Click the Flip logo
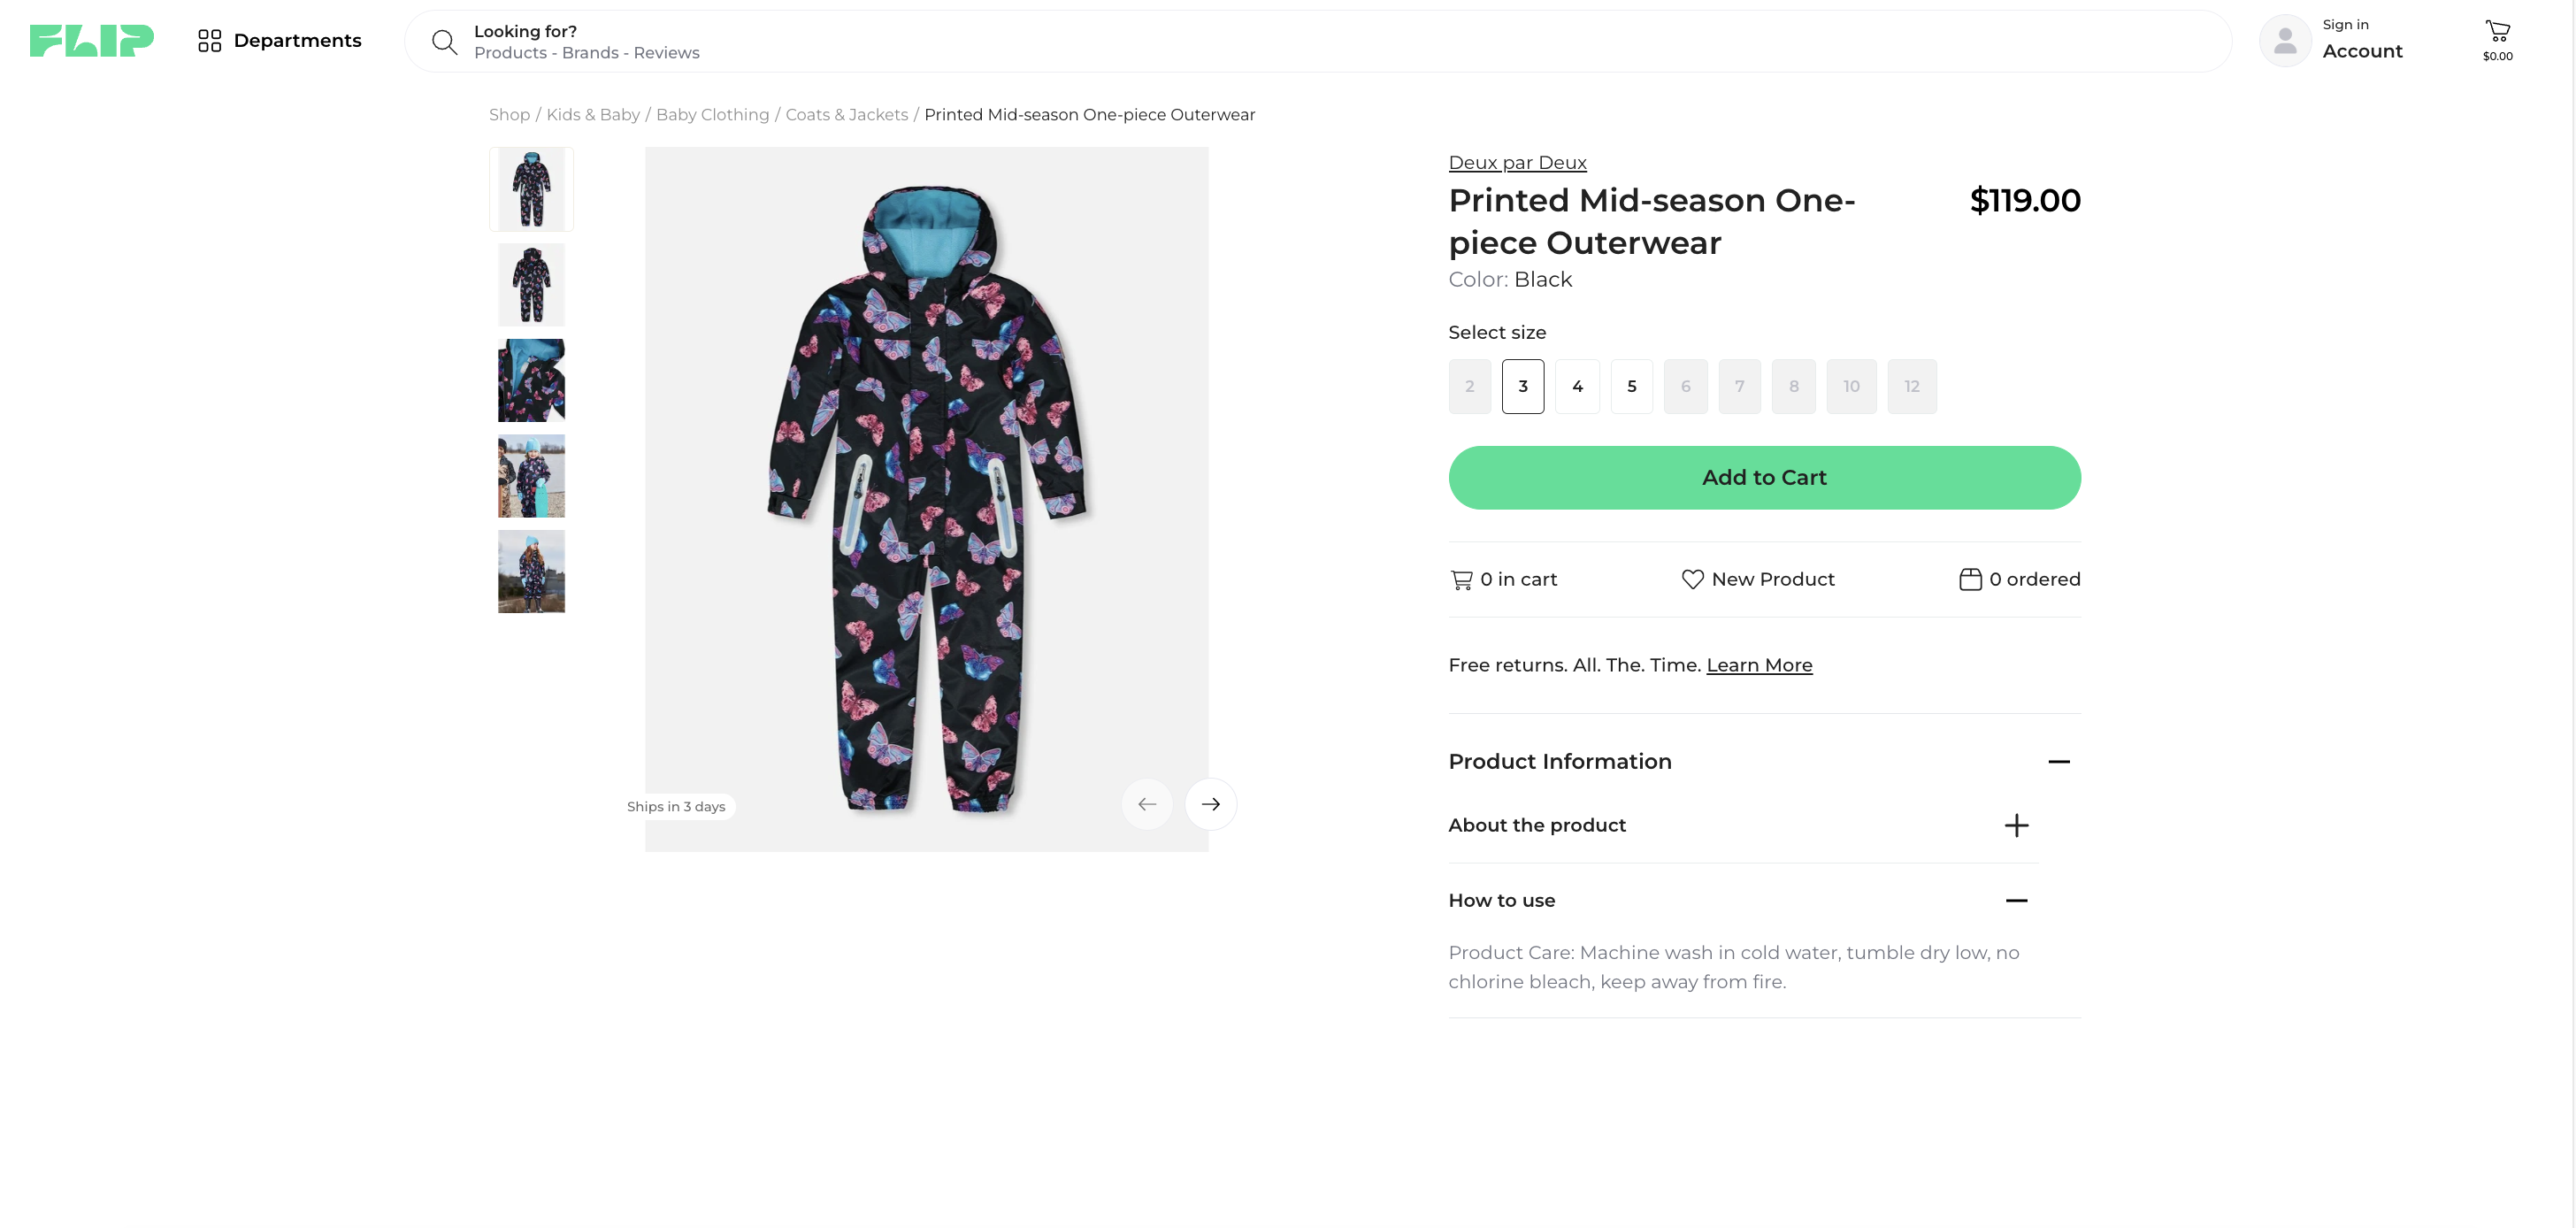2576x1228 pixels. pyautogui.click(x=91, y=41)
